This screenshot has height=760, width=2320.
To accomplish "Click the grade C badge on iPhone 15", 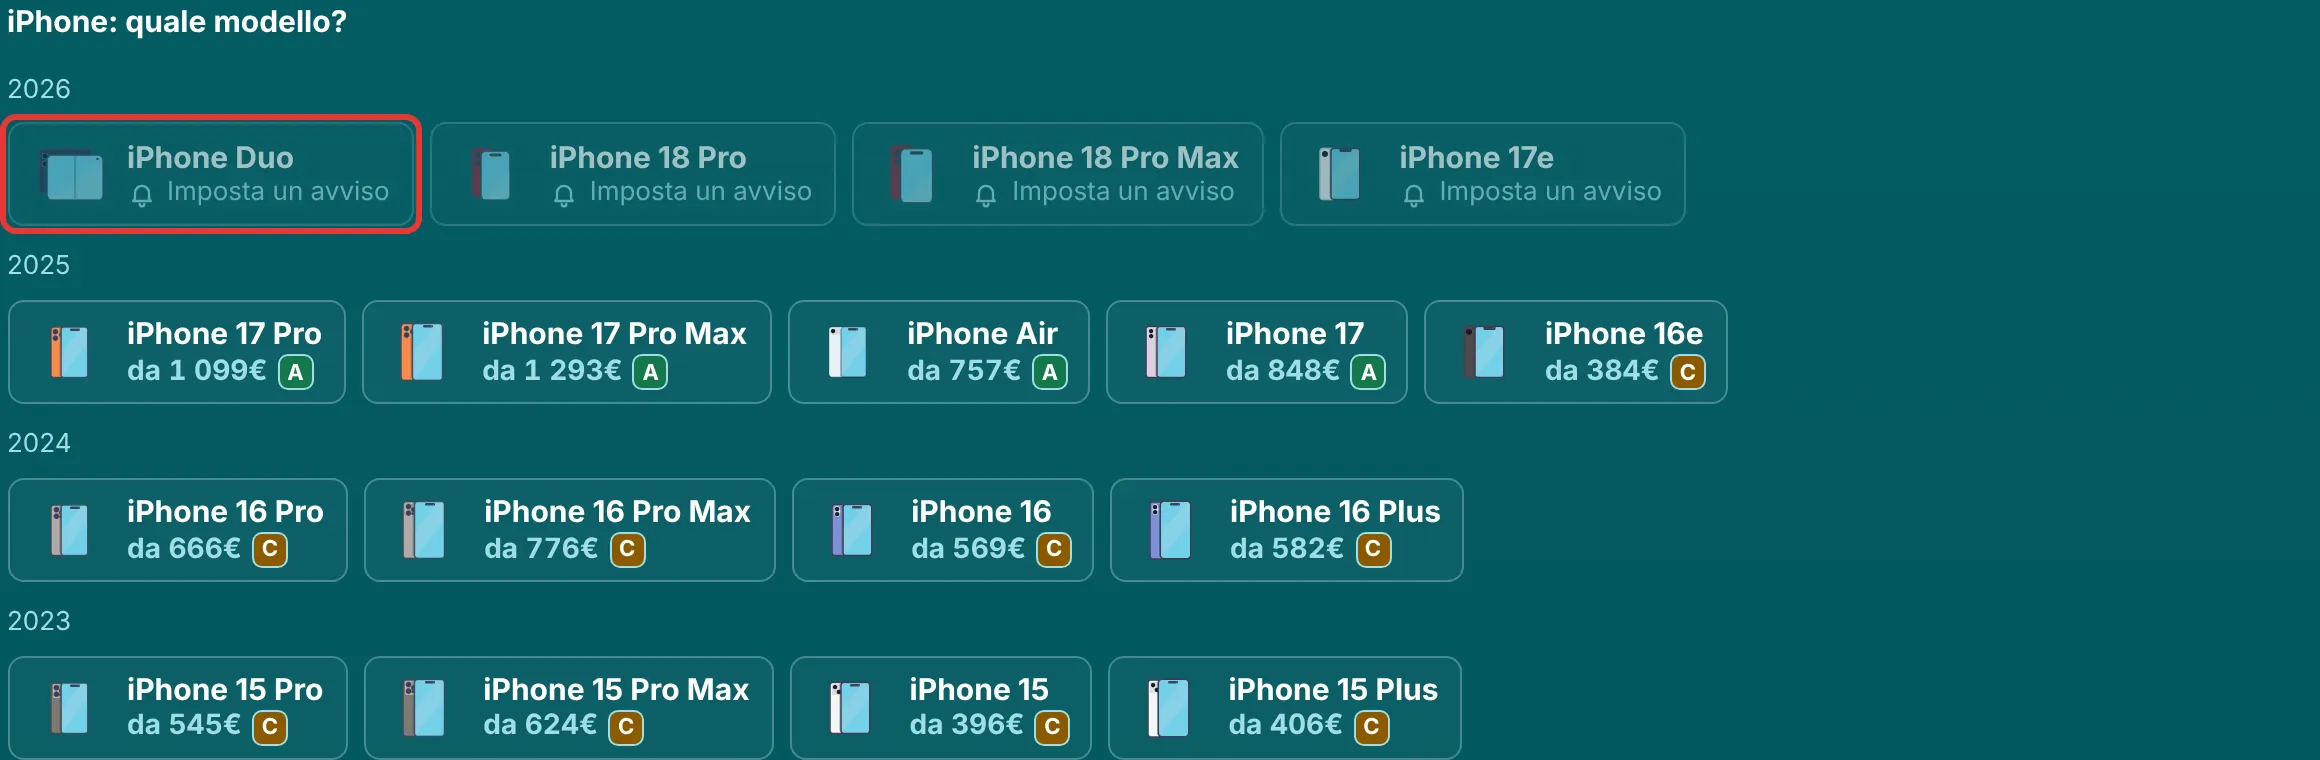I will click(1052, 728).
